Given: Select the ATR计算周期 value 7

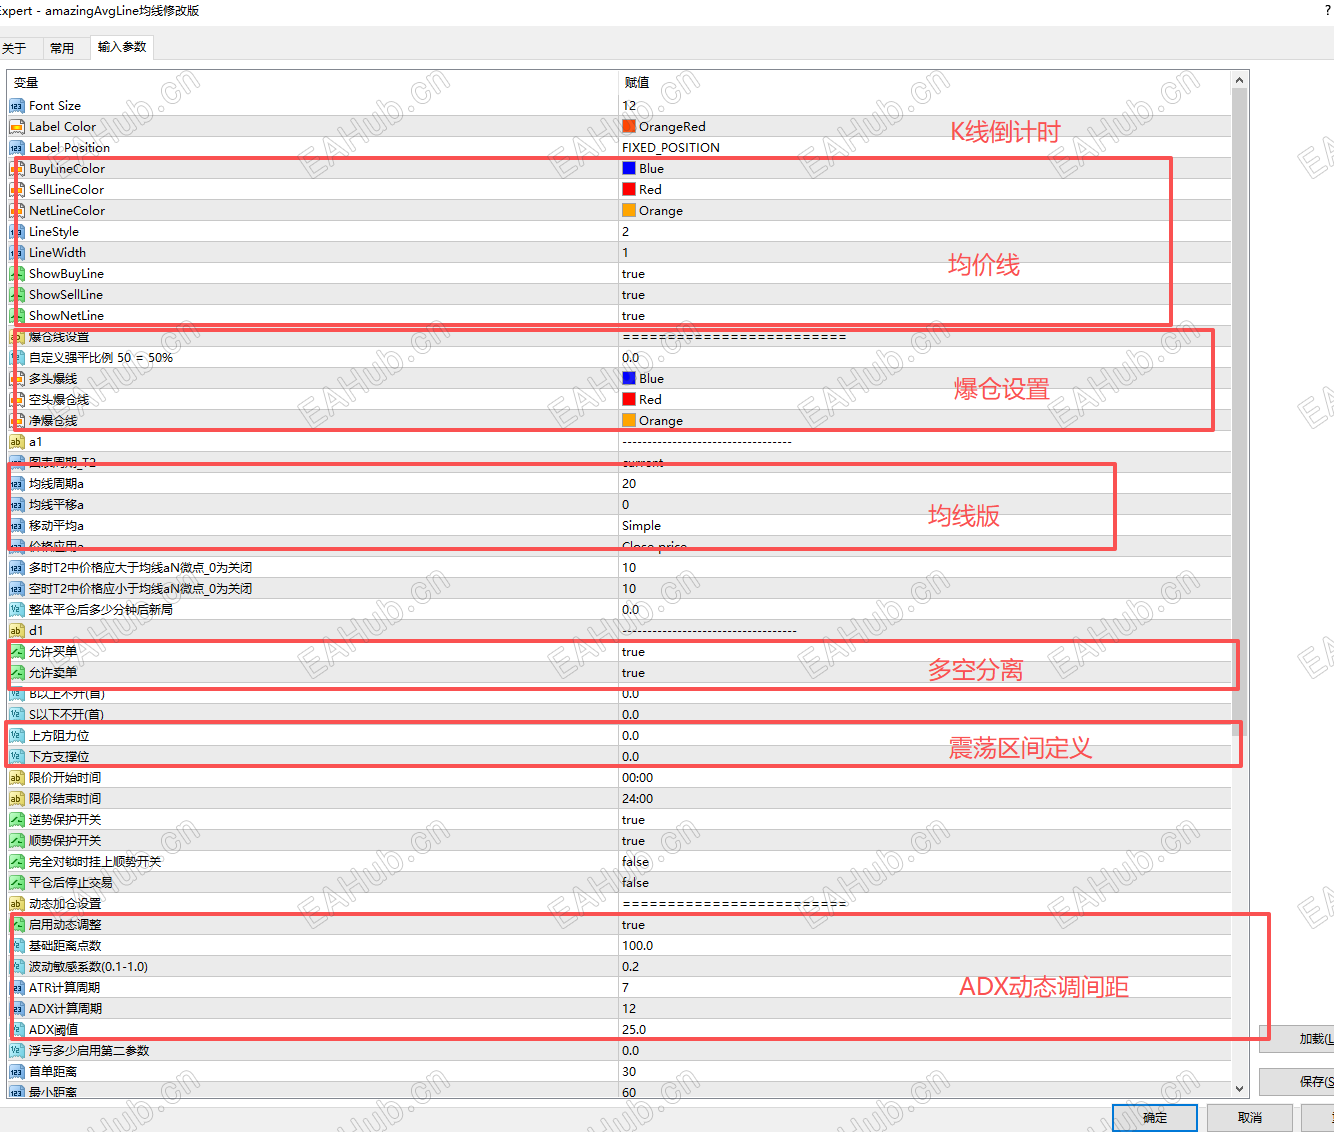Looking at the screenshot, I should click(x=626, y=988).
